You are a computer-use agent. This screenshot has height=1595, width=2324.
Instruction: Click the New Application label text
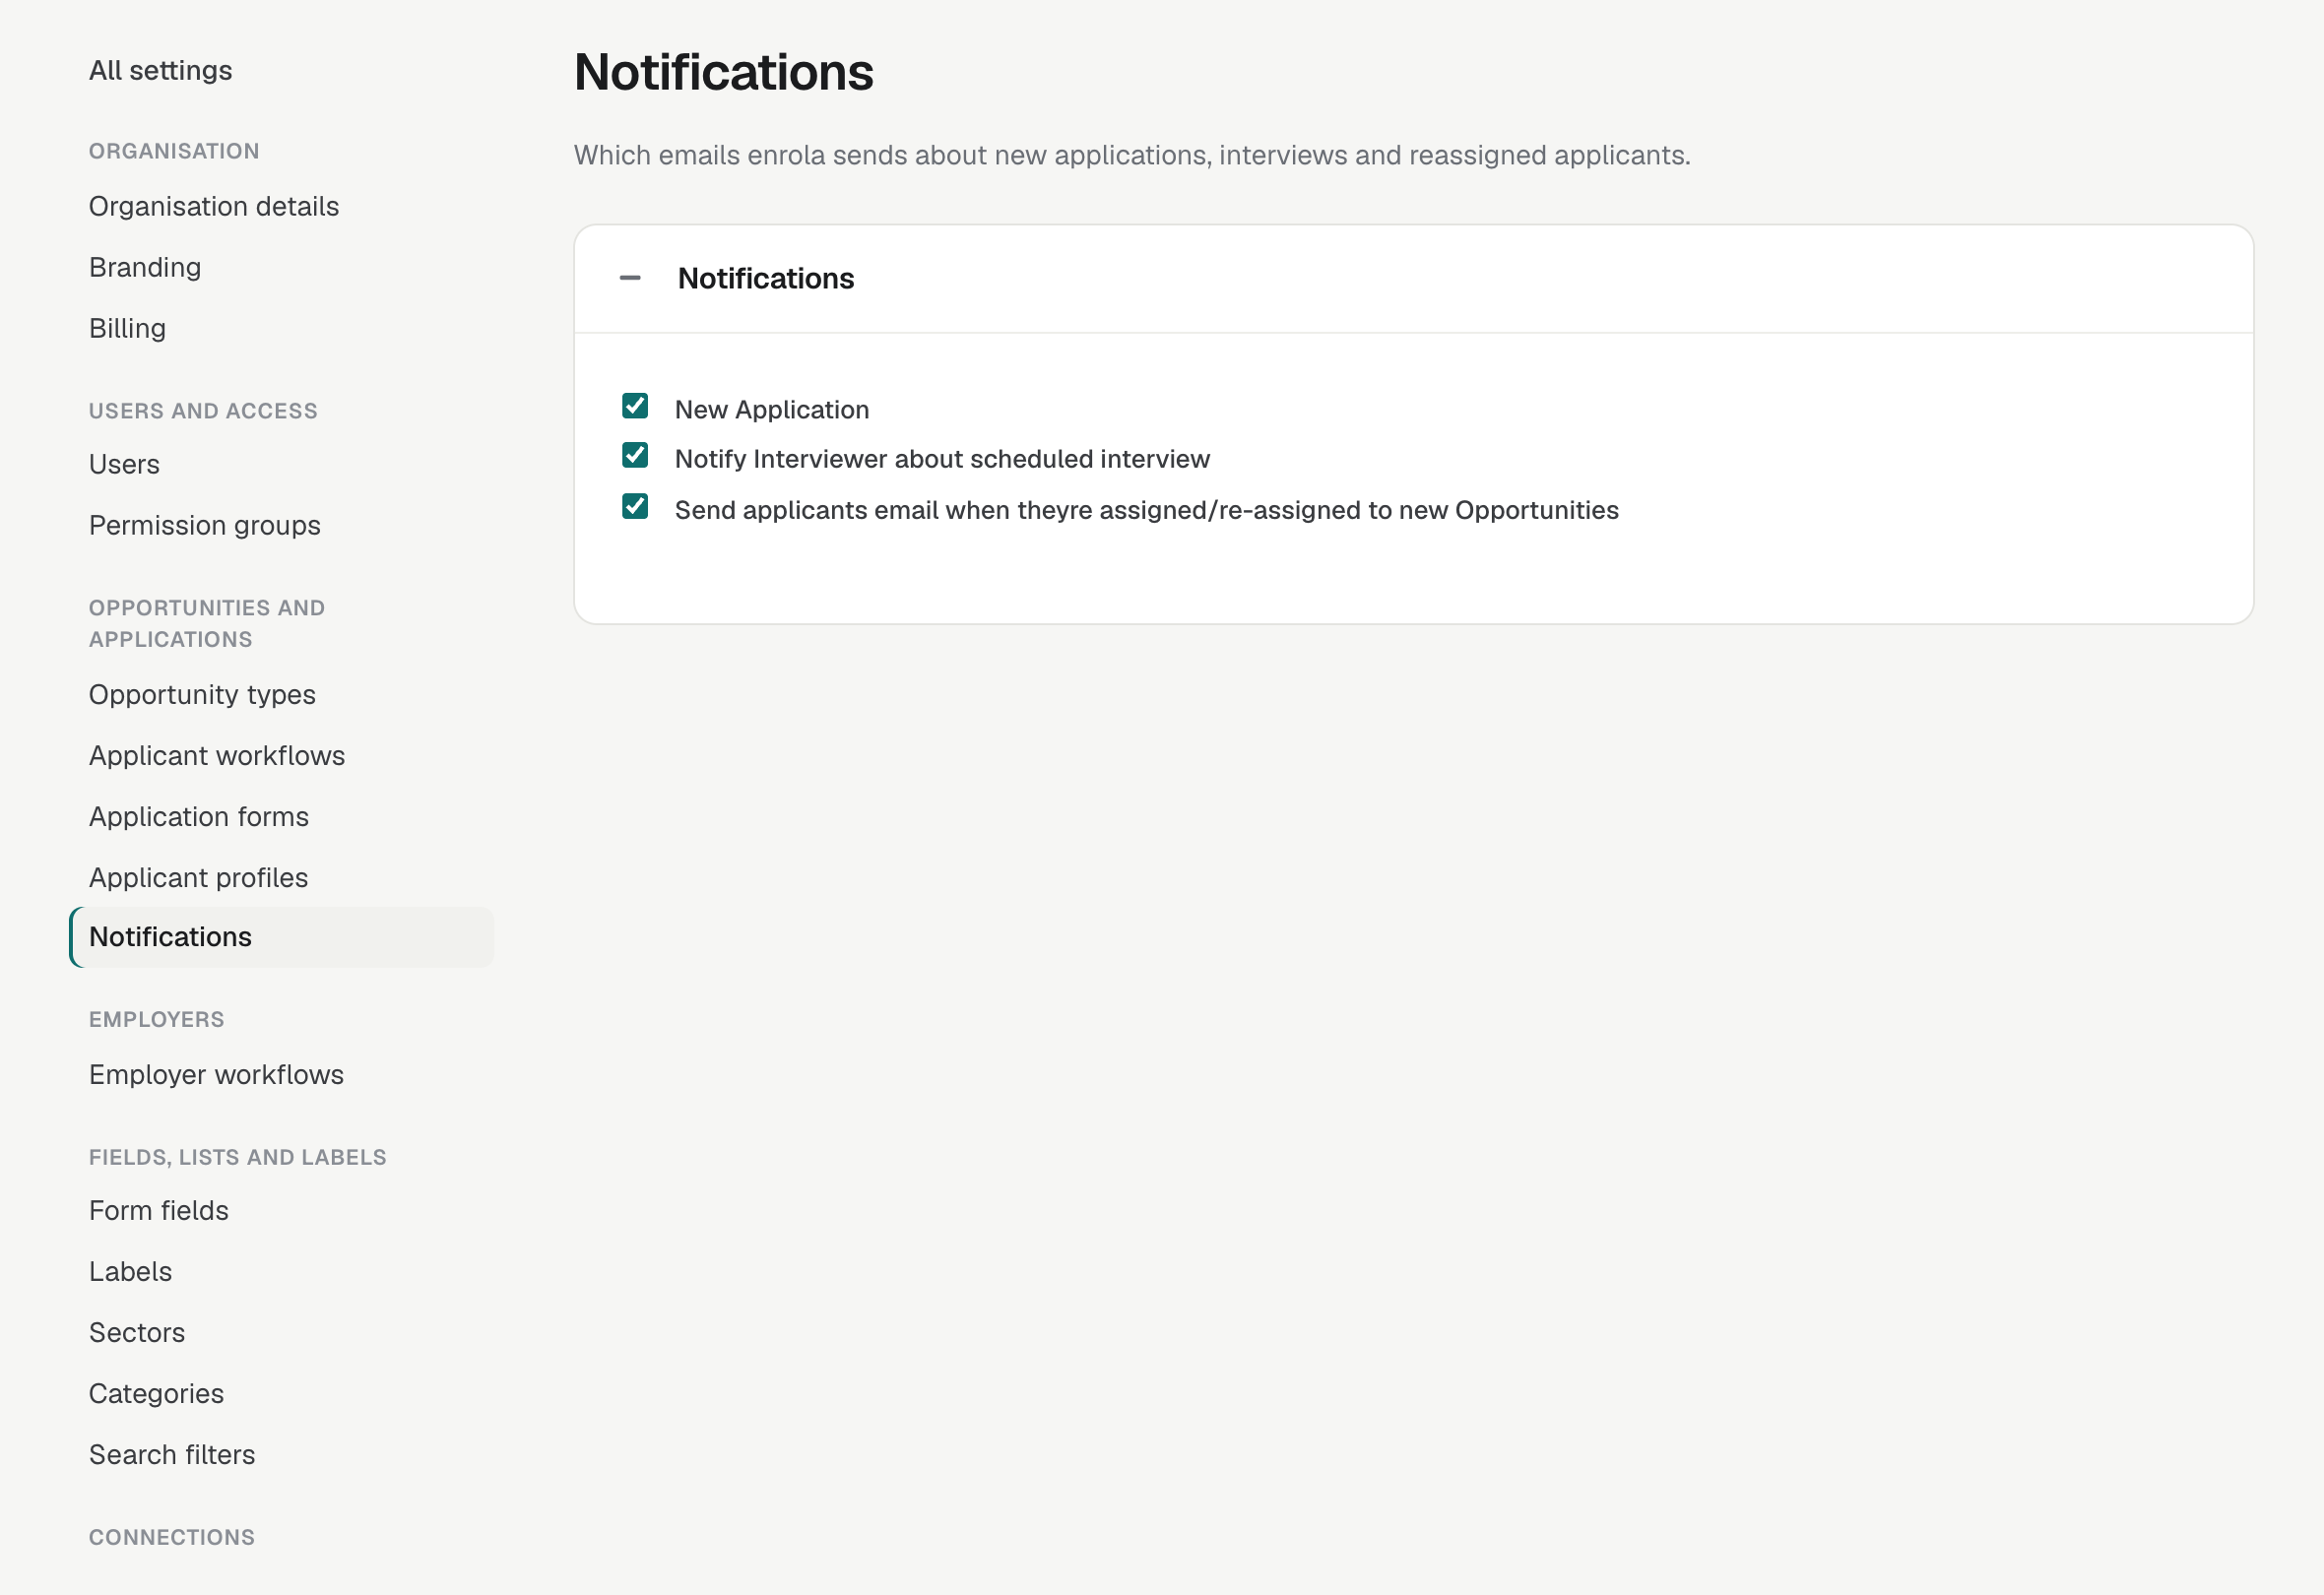[x=772, y=410]
